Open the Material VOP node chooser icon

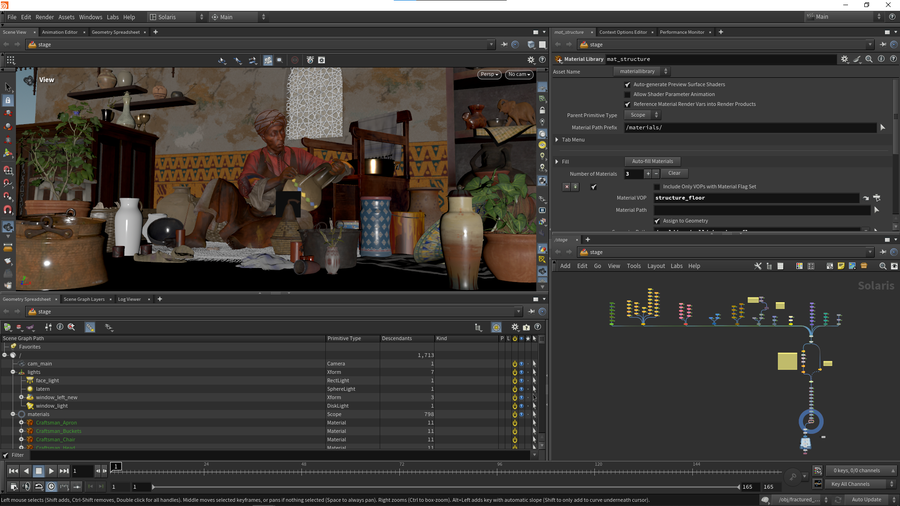click(x=877, y=198)
